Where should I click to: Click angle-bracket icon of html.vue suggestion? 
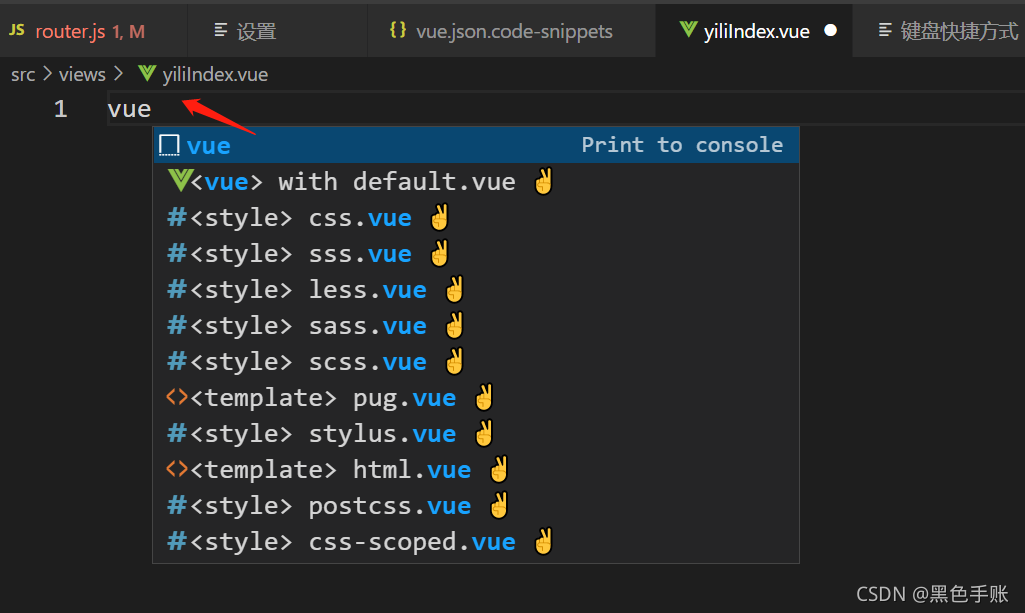pyautogui.click(x=176, y=469)
